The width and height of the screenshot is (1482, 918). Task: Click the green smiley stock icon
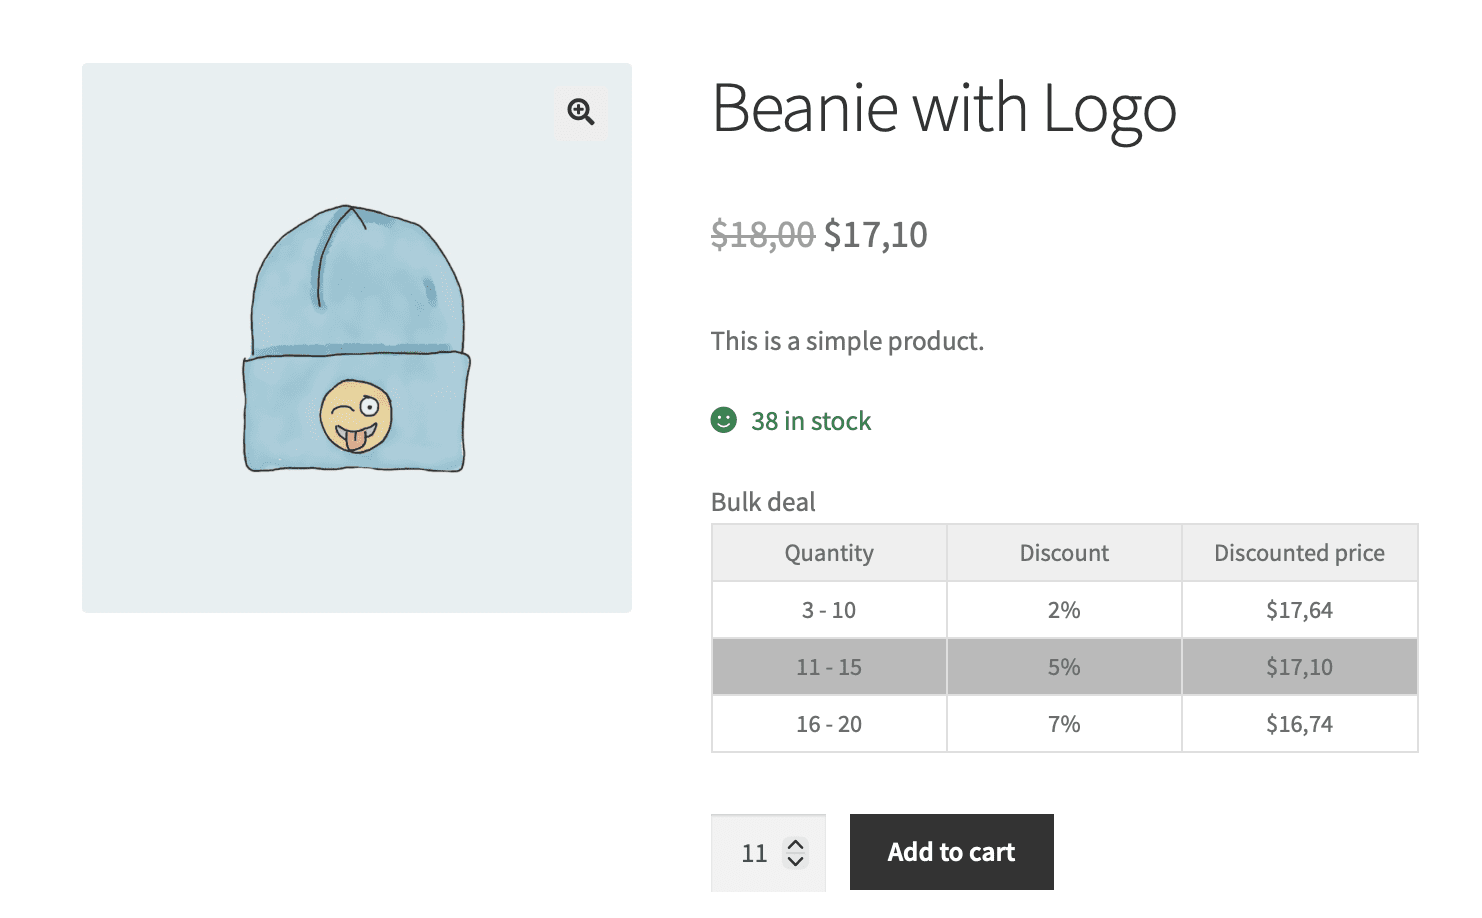click(x=723, y=420)
